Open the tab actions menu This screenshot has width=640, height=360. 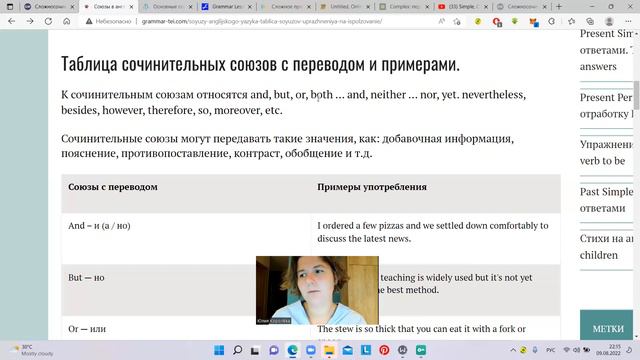click(10, 7)
